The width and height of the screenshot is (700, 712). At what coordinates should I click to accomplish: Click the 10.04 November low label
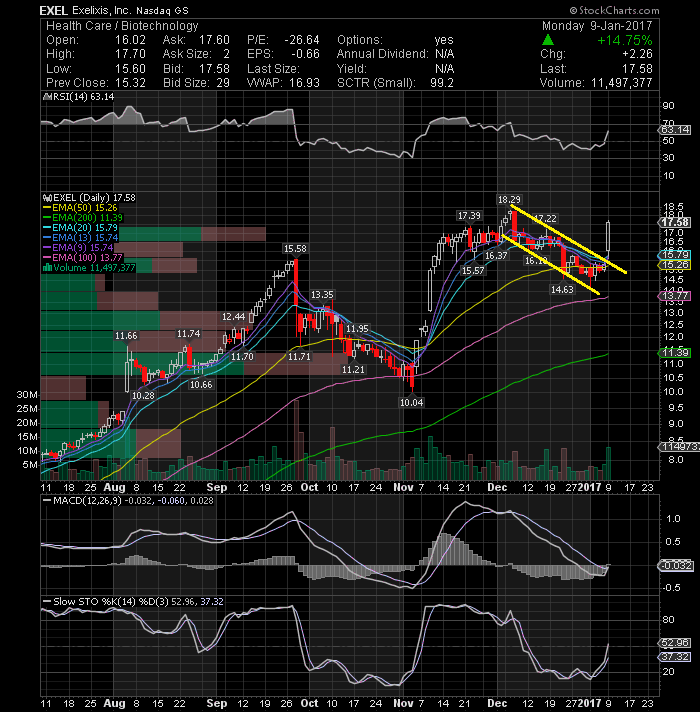pos(411,402)
